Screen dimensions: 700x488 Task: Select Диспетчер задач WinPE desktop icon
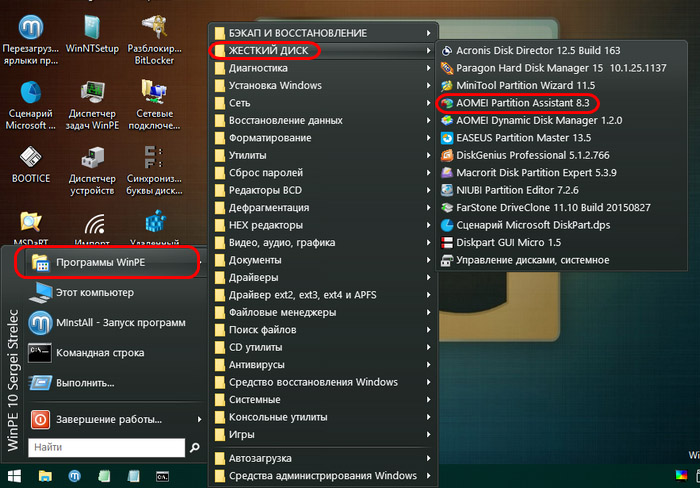point(92,105)
